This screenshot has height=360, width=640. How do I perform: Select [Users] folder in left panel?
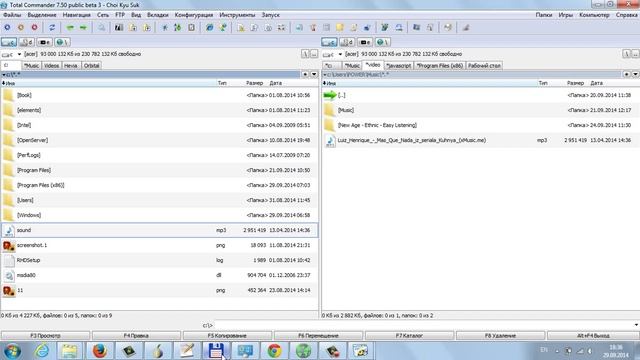tap(159, 200)
